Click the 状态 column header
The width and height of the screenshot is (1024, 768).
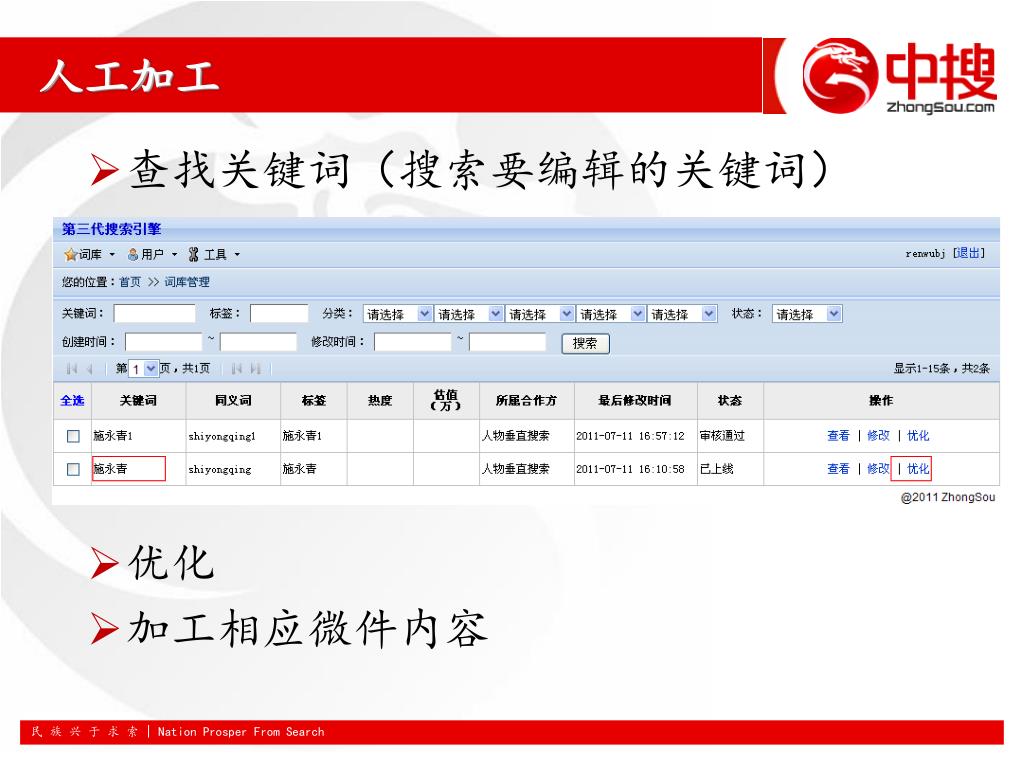point(729,400)
